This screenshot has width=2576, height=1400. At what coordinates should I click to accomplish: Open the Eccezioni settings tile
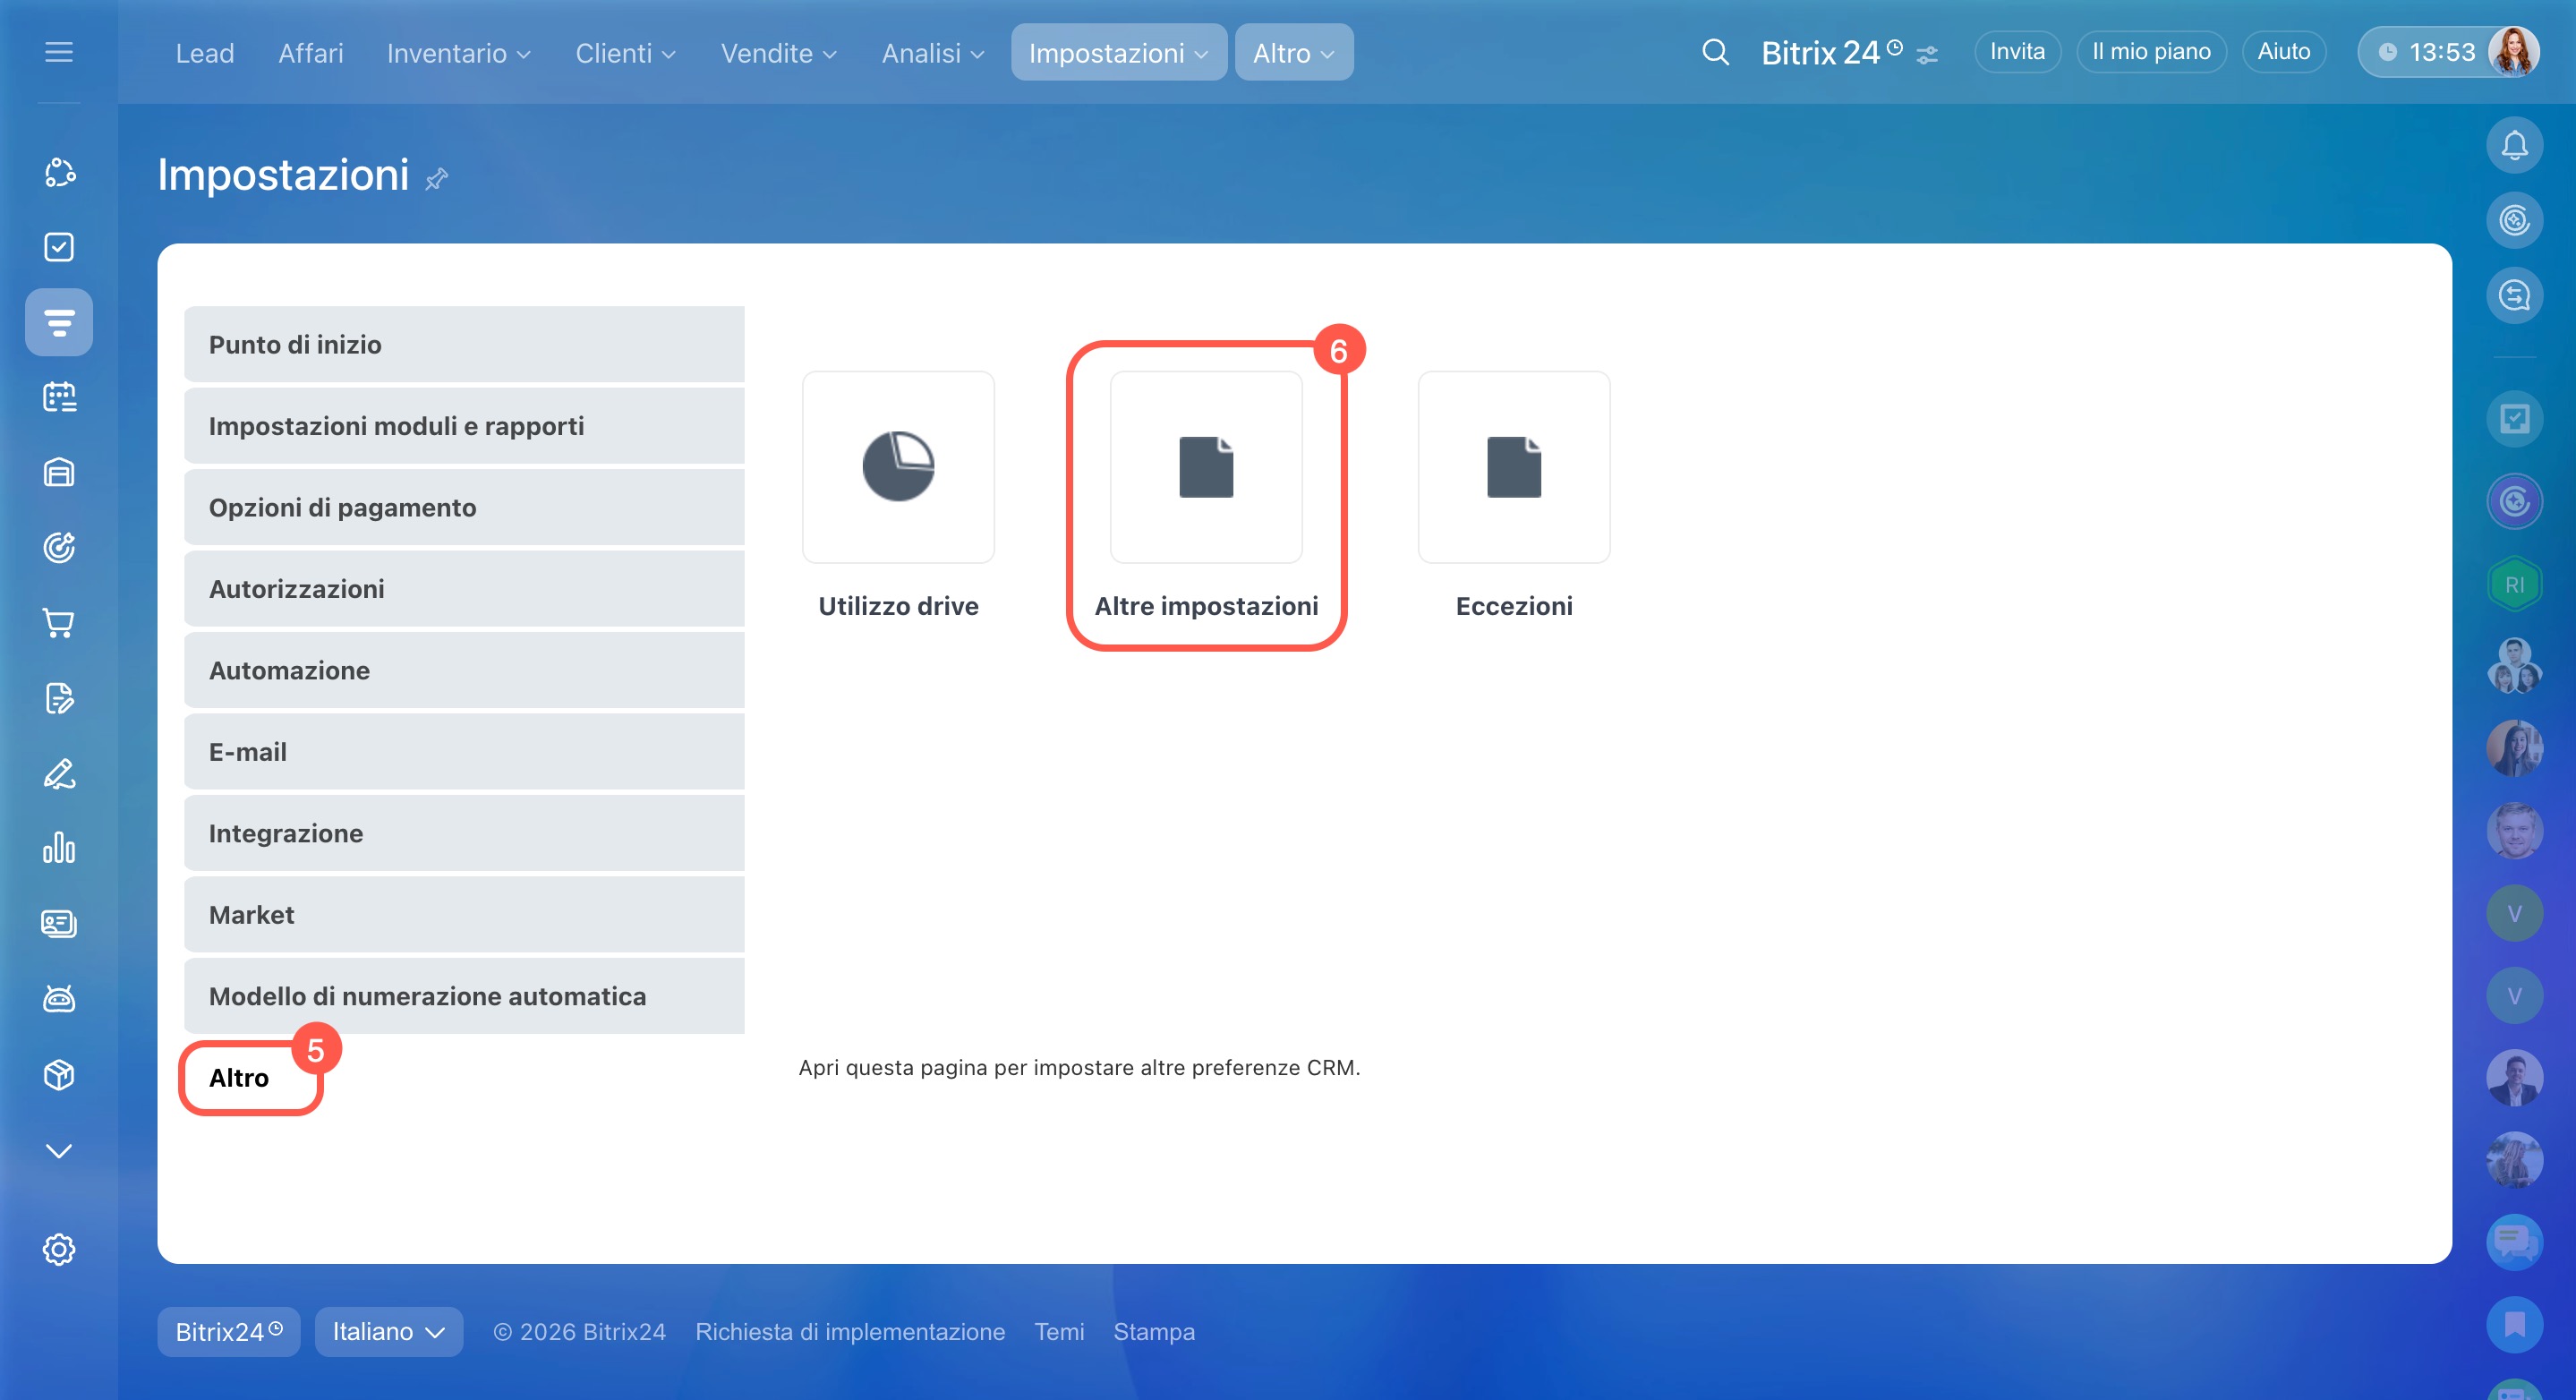tap(1513, 467)
